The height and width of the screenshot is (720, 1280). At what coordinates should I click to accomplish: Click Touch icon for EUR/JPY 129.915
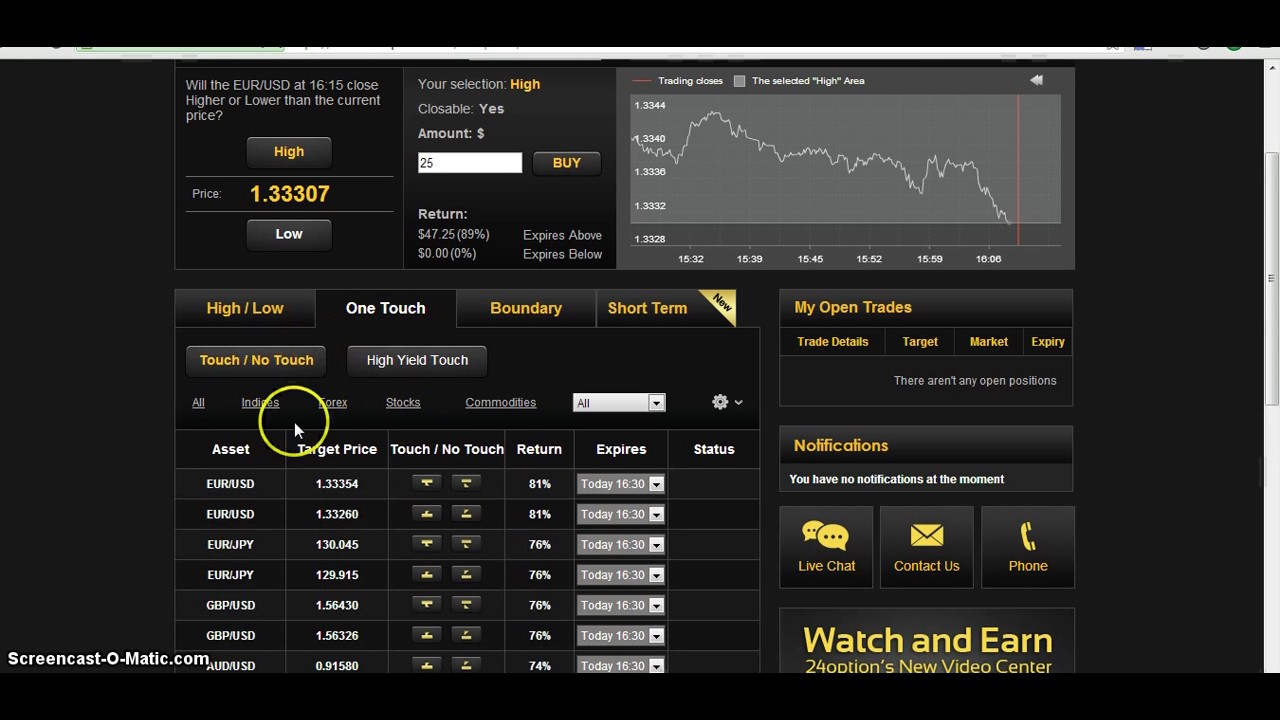pos(427,575)
